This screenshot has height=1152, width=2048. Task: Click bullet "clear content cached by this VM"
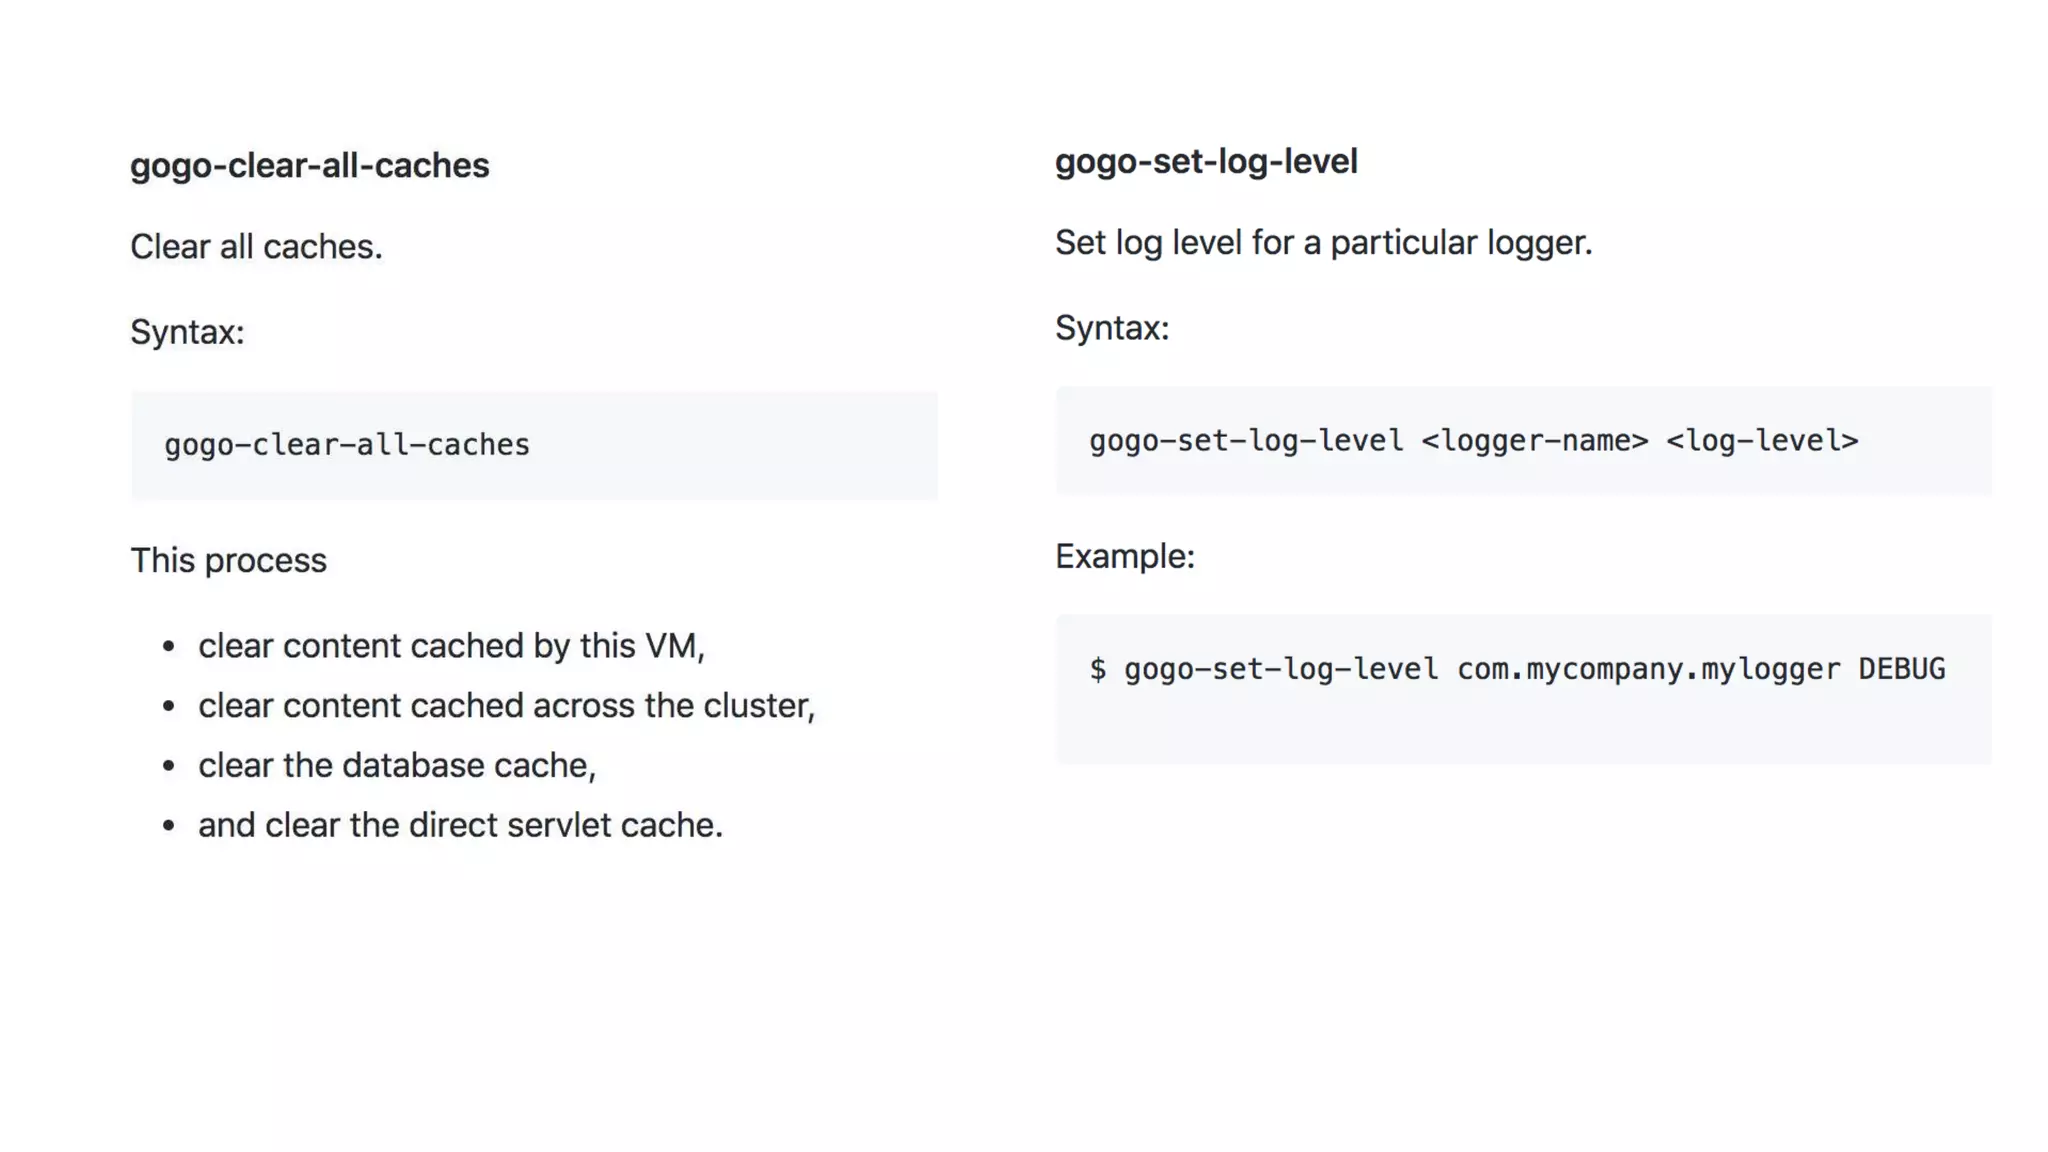(x=451, y=646)
